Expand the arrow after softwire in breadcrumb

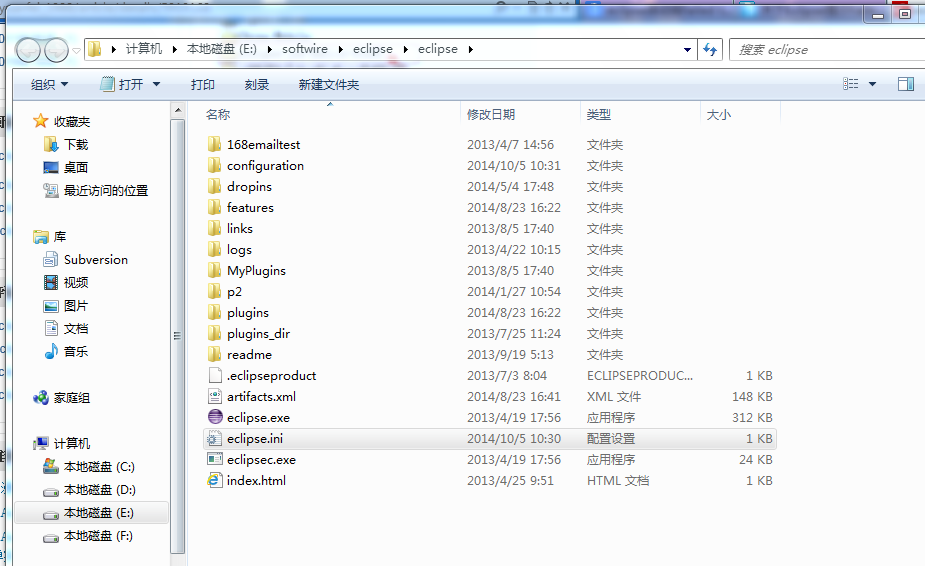point(340,49)
